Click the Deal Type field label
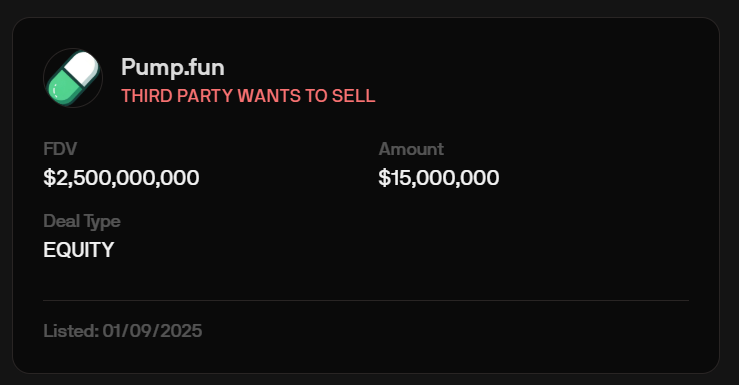Screen dimensions: 739x385 (x=82, y=221)
